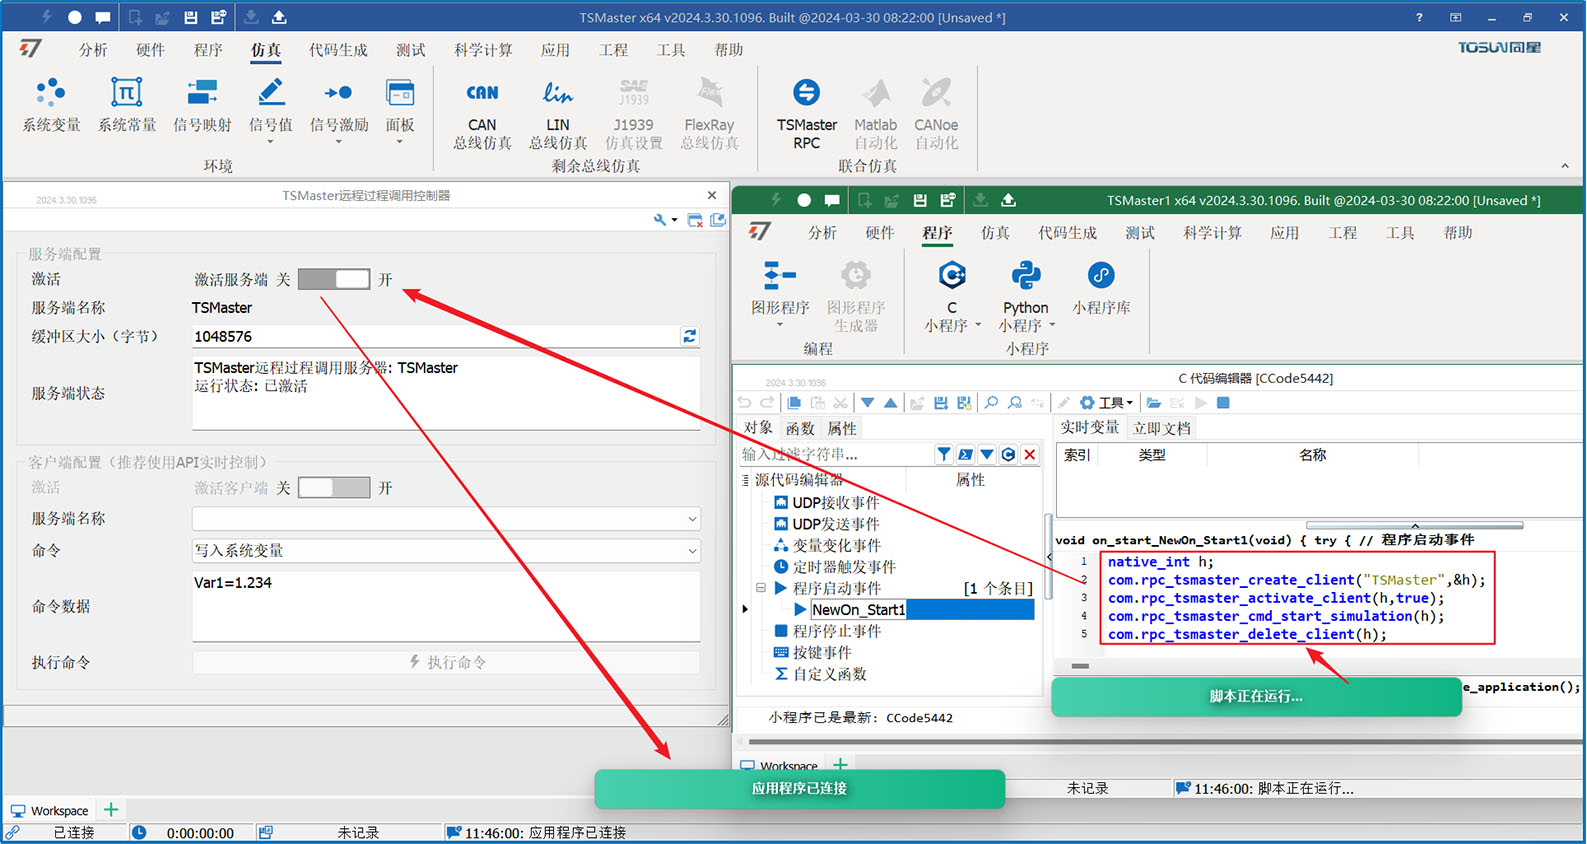Screen dimensions: 1587x844
Task: Click the 执行命令 button
Action: tap(446, 662)
